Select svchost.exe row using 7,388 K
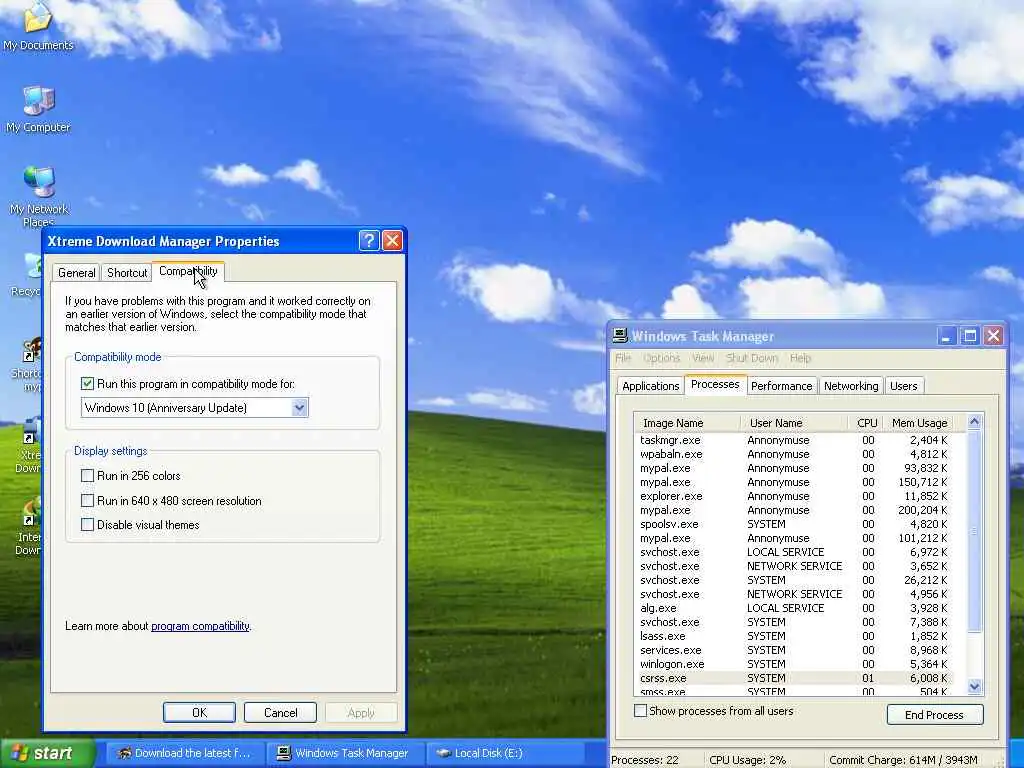Image resolution: width=1024 pixels, height=768 pixels. 793,622
